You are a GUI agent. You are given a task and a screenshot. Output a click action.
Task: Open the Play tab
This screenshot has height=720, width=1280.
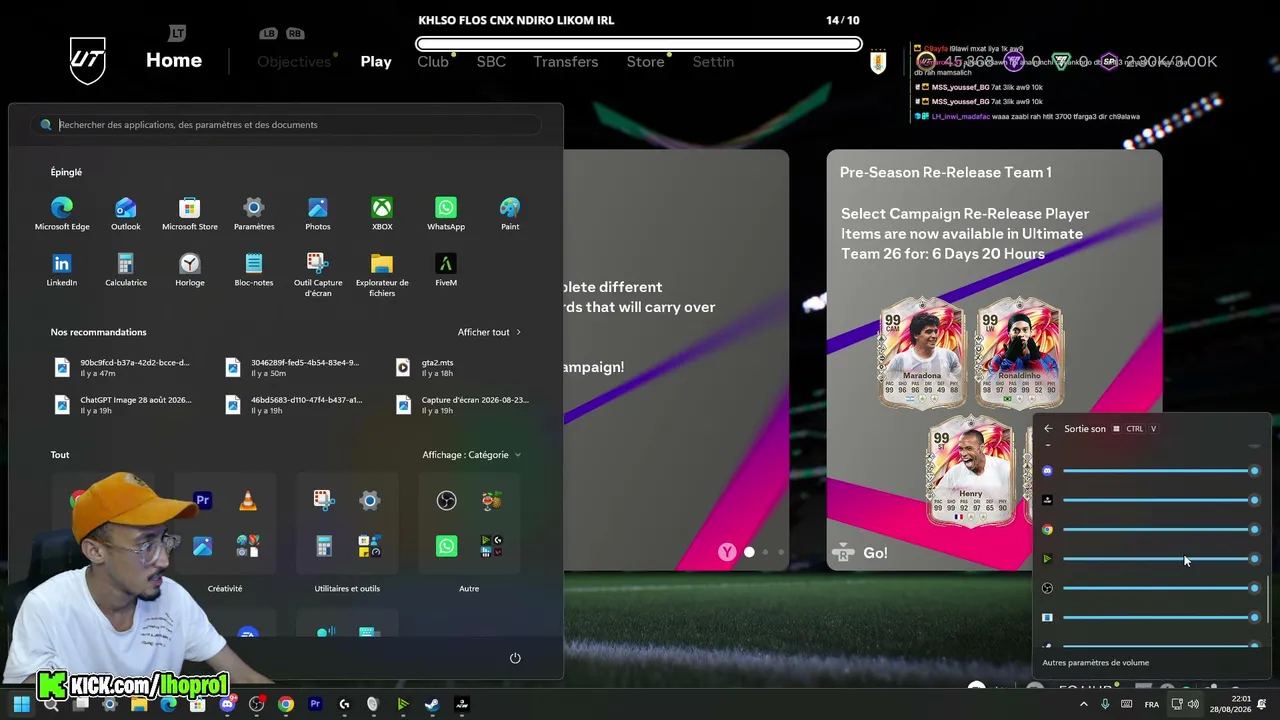tap(376, 62)
